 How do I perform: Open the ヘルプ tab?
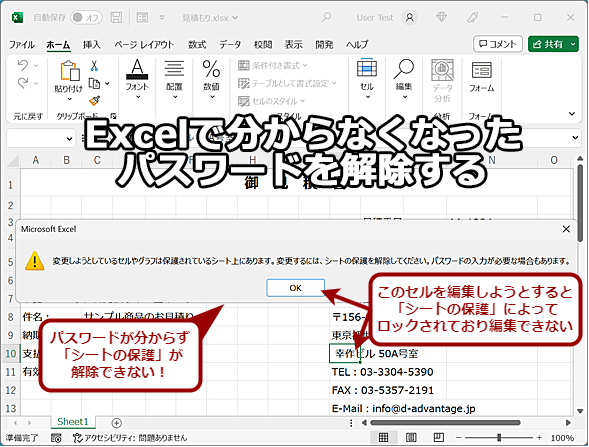click(x=357, y=45)
